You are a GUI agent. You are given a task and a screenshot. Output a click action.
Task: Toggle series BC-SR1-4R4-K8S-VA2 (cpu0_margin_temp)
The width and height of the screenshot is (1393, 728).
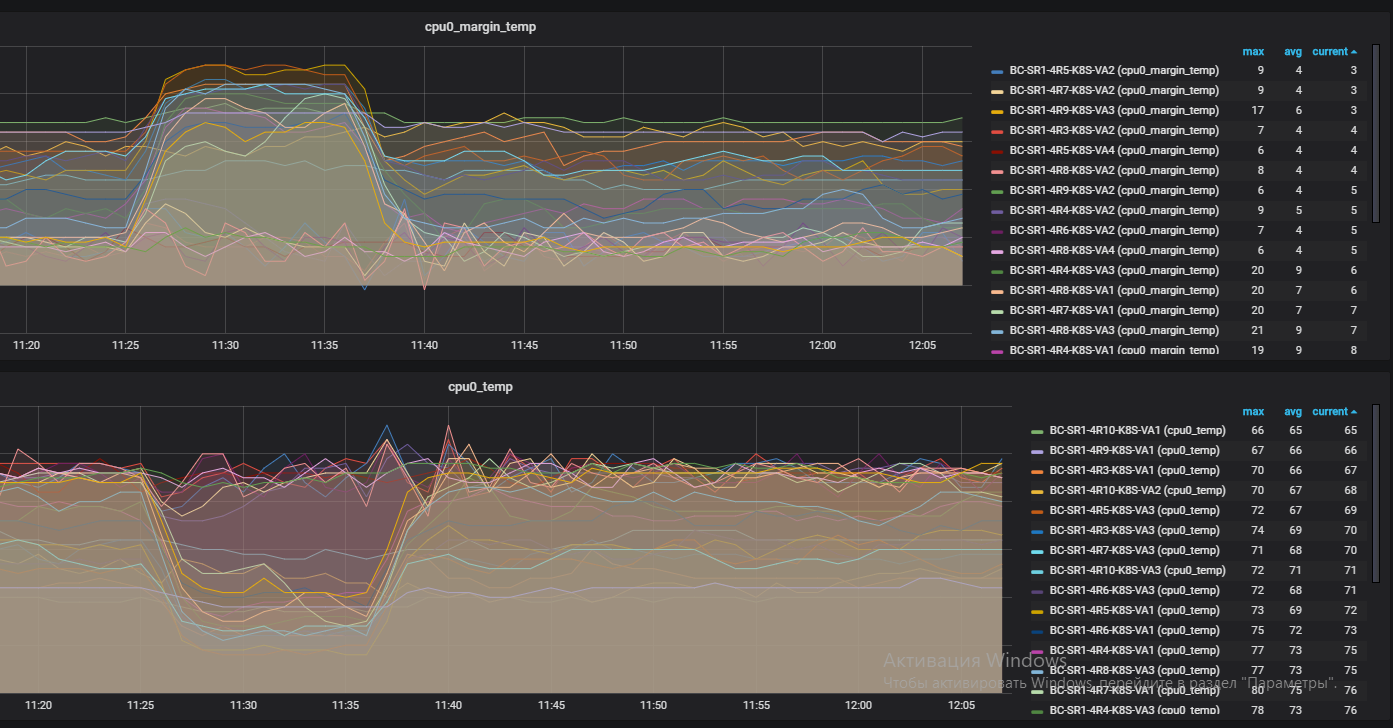[x=1114, y=210]
